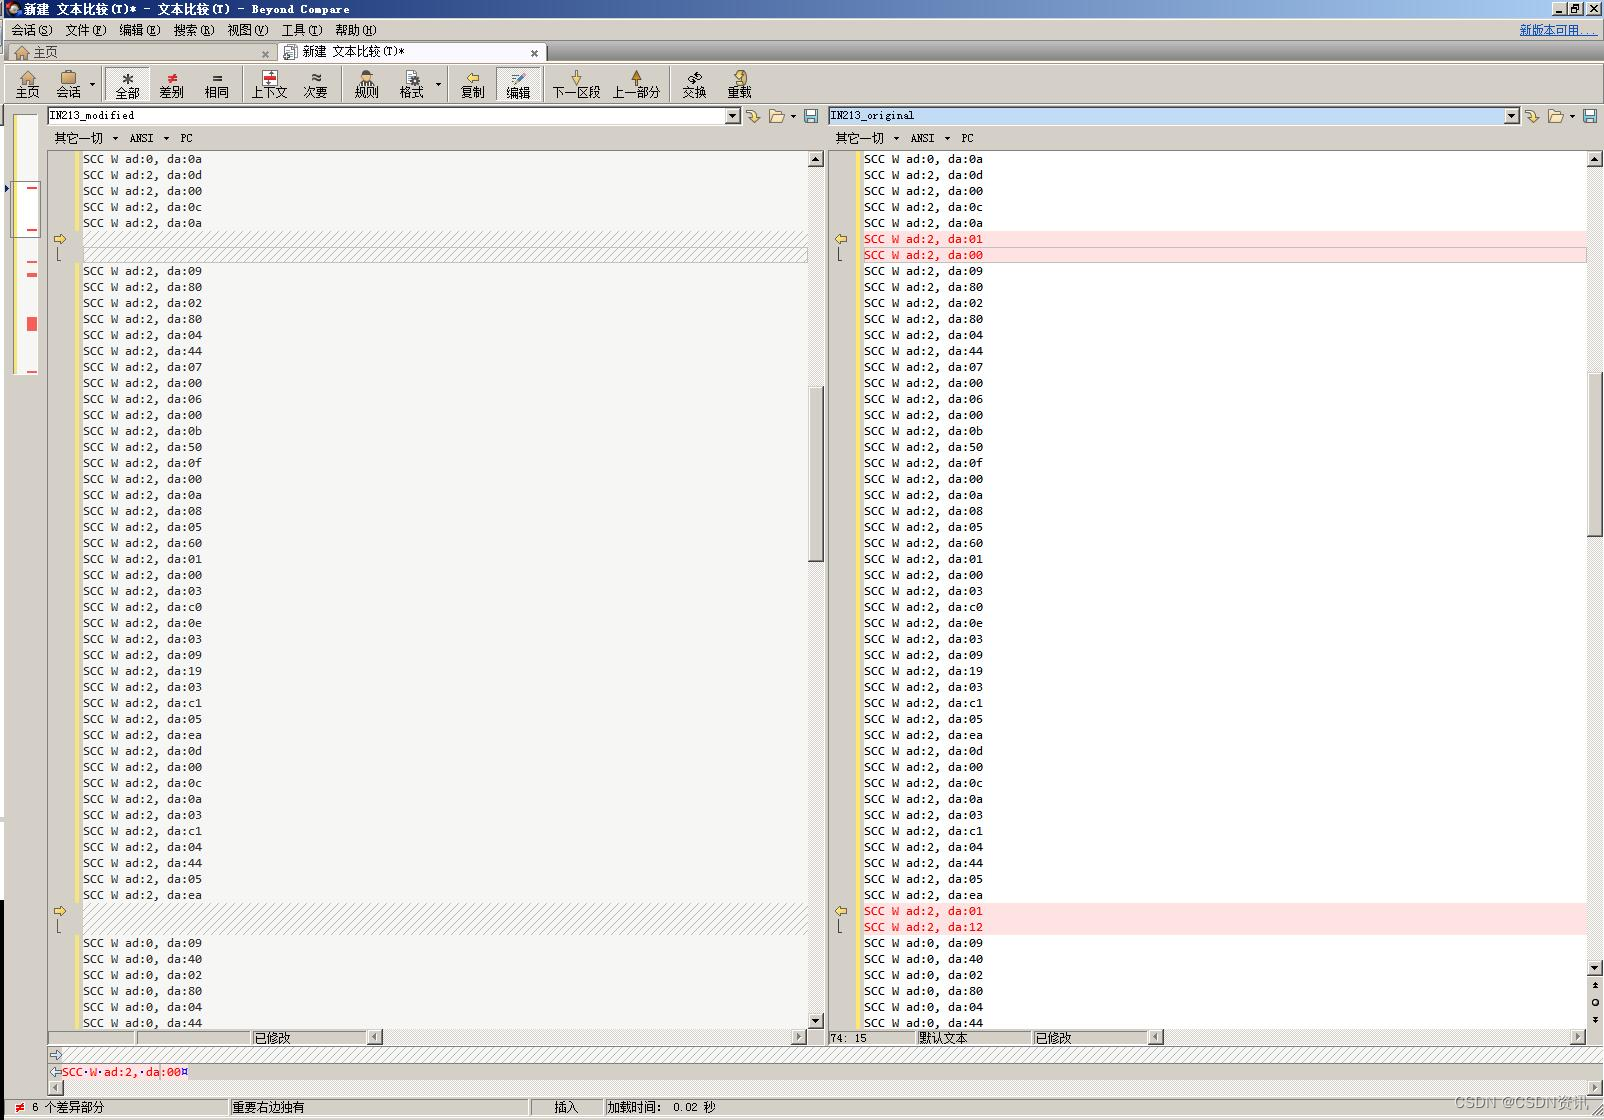Image resolution: width=1604 pixels, height=1120 pixels.
Task: Click right pane open-folder icon
Action: 1555,116
